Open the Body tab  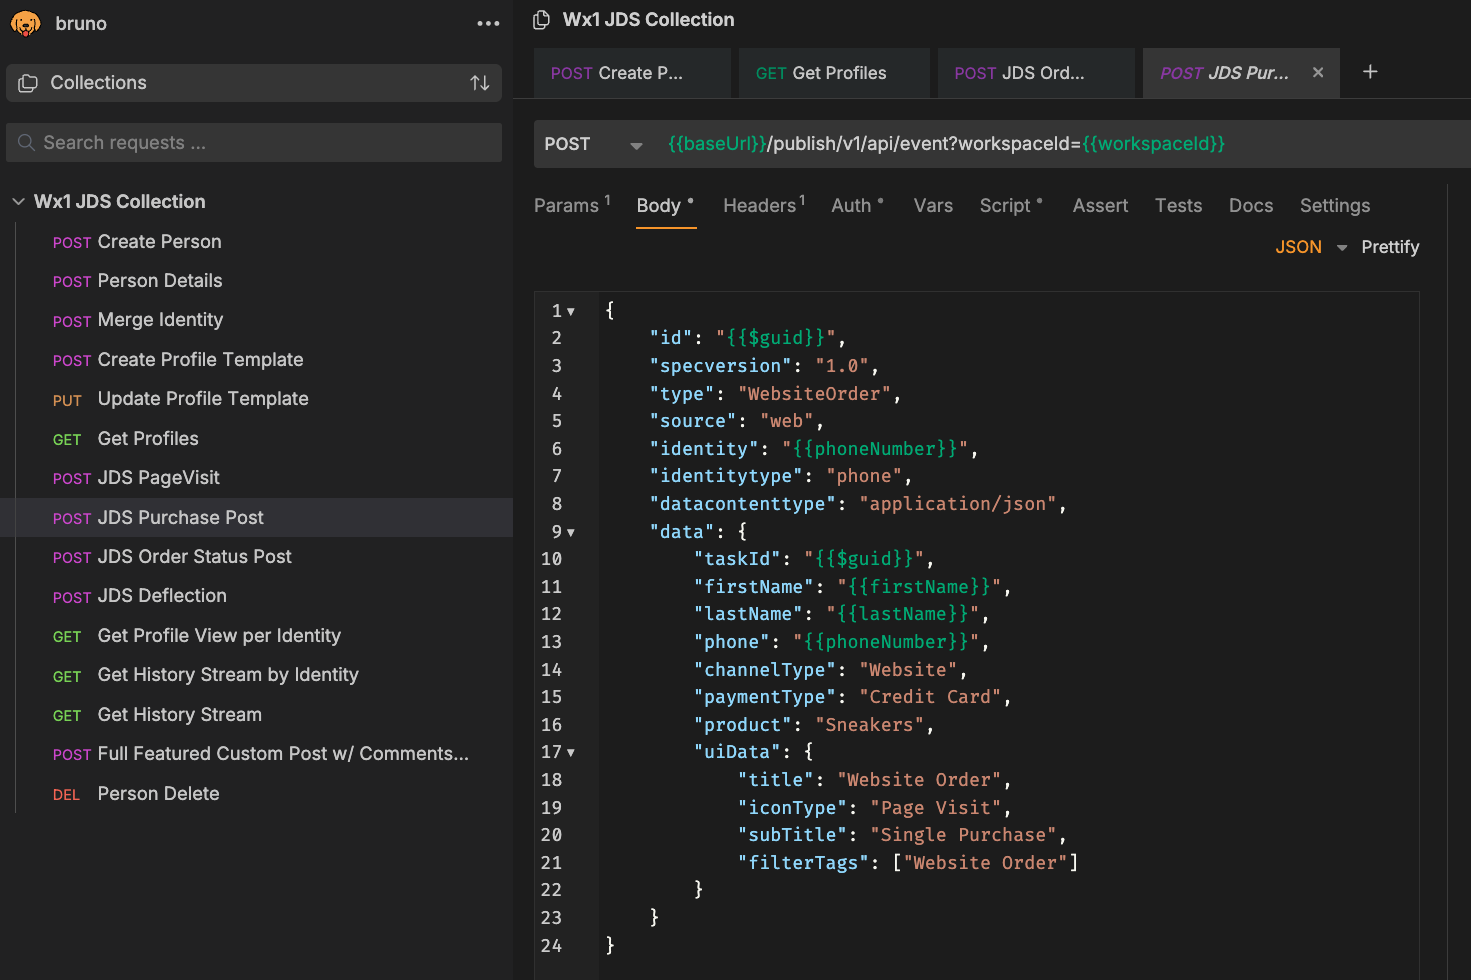665,205
